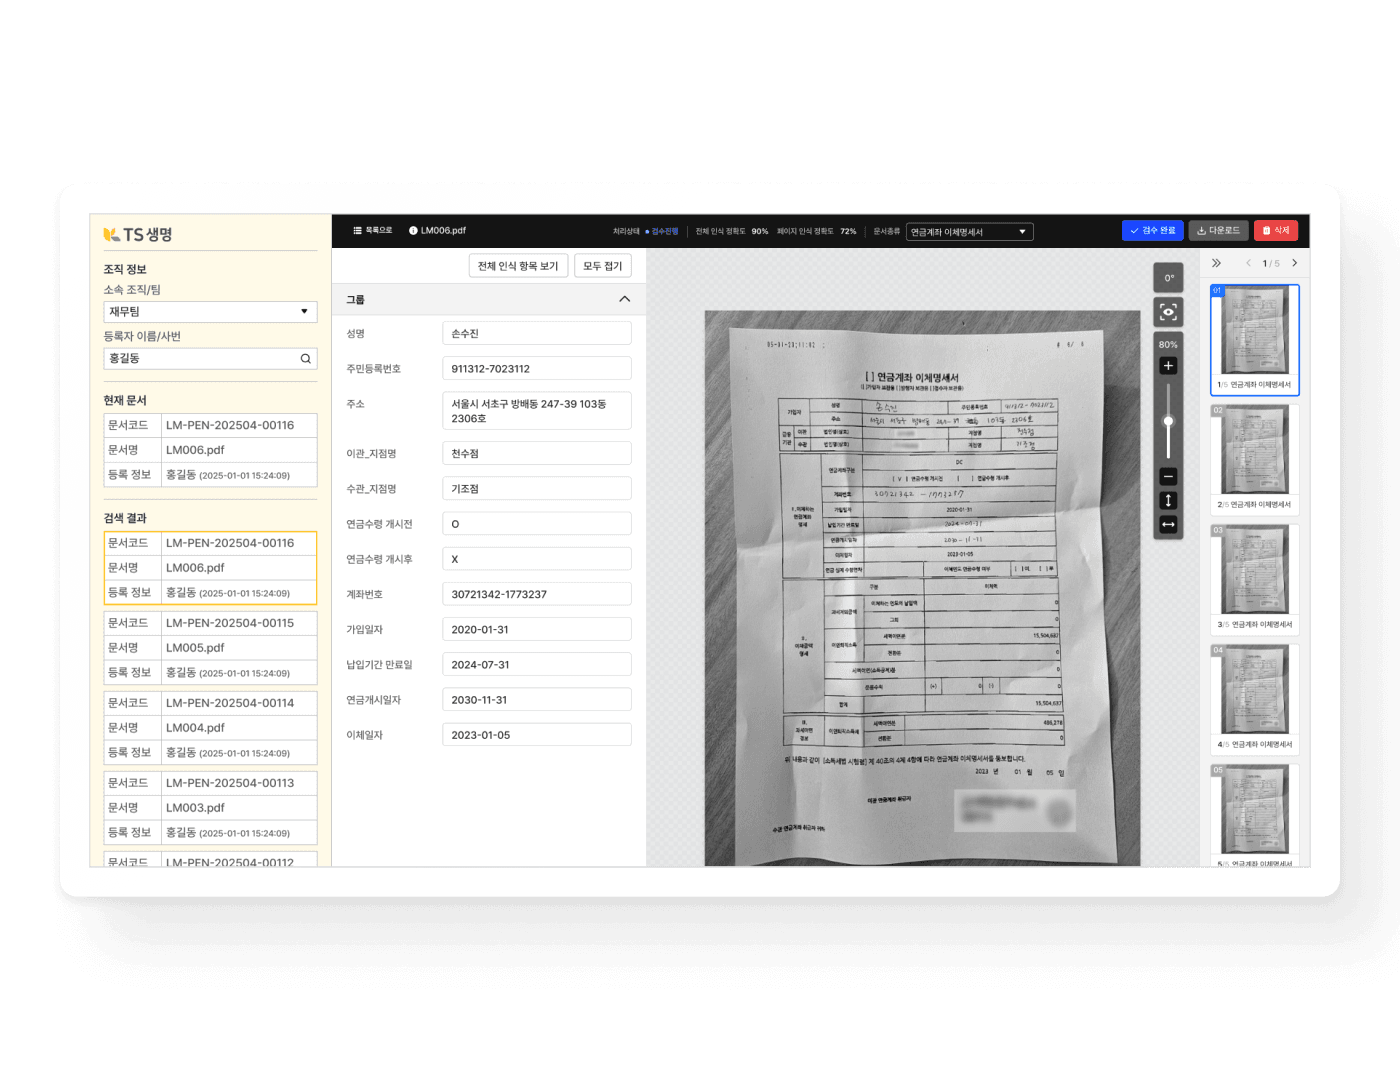Go to the next page arrow
This screenshot has height=1080, width=1400.
click(x=1295, y=264)
